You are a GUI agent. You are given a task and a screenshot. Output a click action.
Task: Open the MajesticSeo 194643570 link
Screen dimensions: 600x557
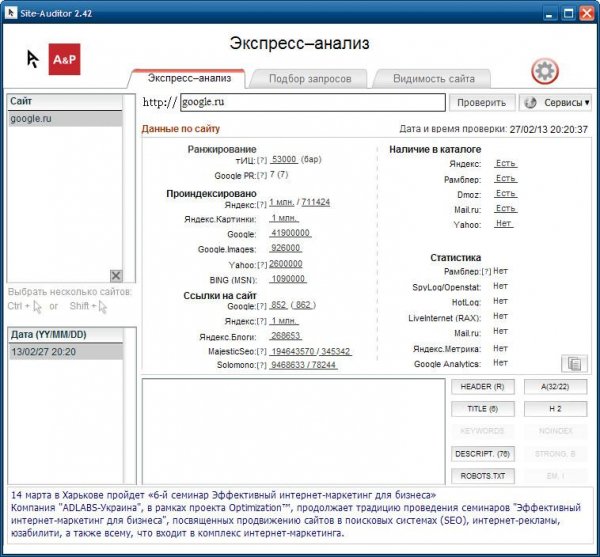pos(293,351)
